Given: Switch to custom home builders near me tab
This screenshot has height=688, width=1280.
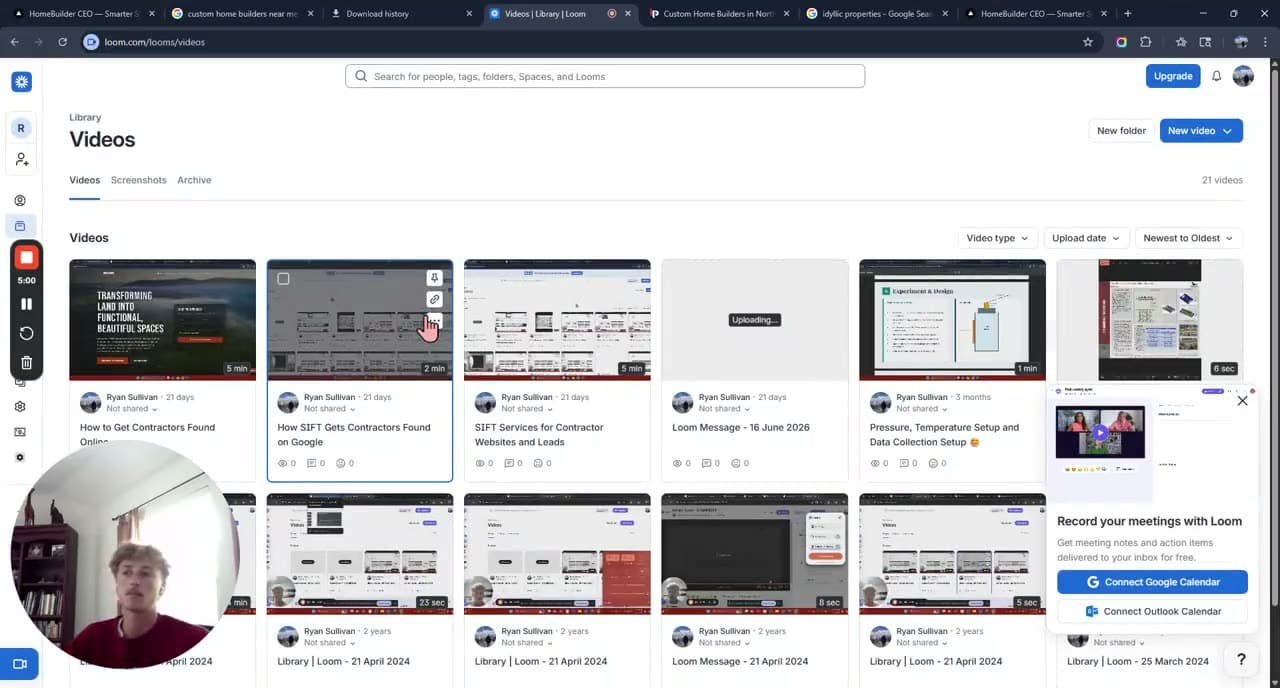Looking at the screenshot, I should [x=242, y=14].
